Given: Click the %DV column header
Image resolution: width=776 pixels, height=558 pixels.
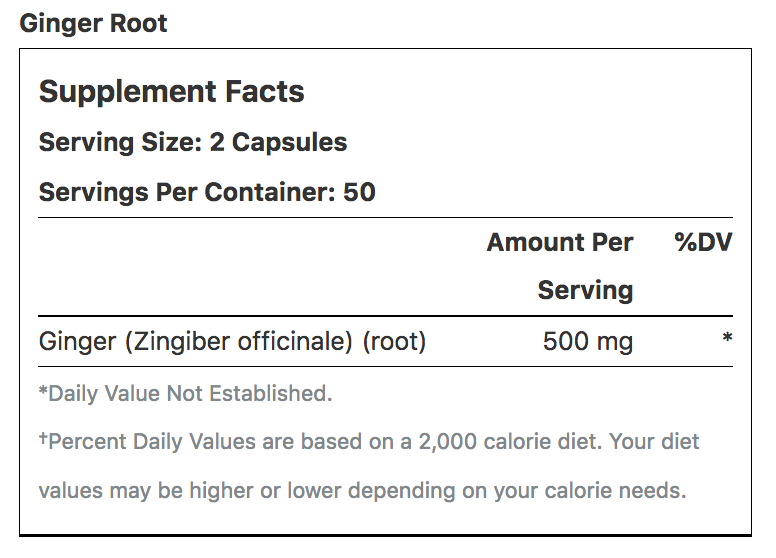Looking at the screenshot, I should 703,242.
